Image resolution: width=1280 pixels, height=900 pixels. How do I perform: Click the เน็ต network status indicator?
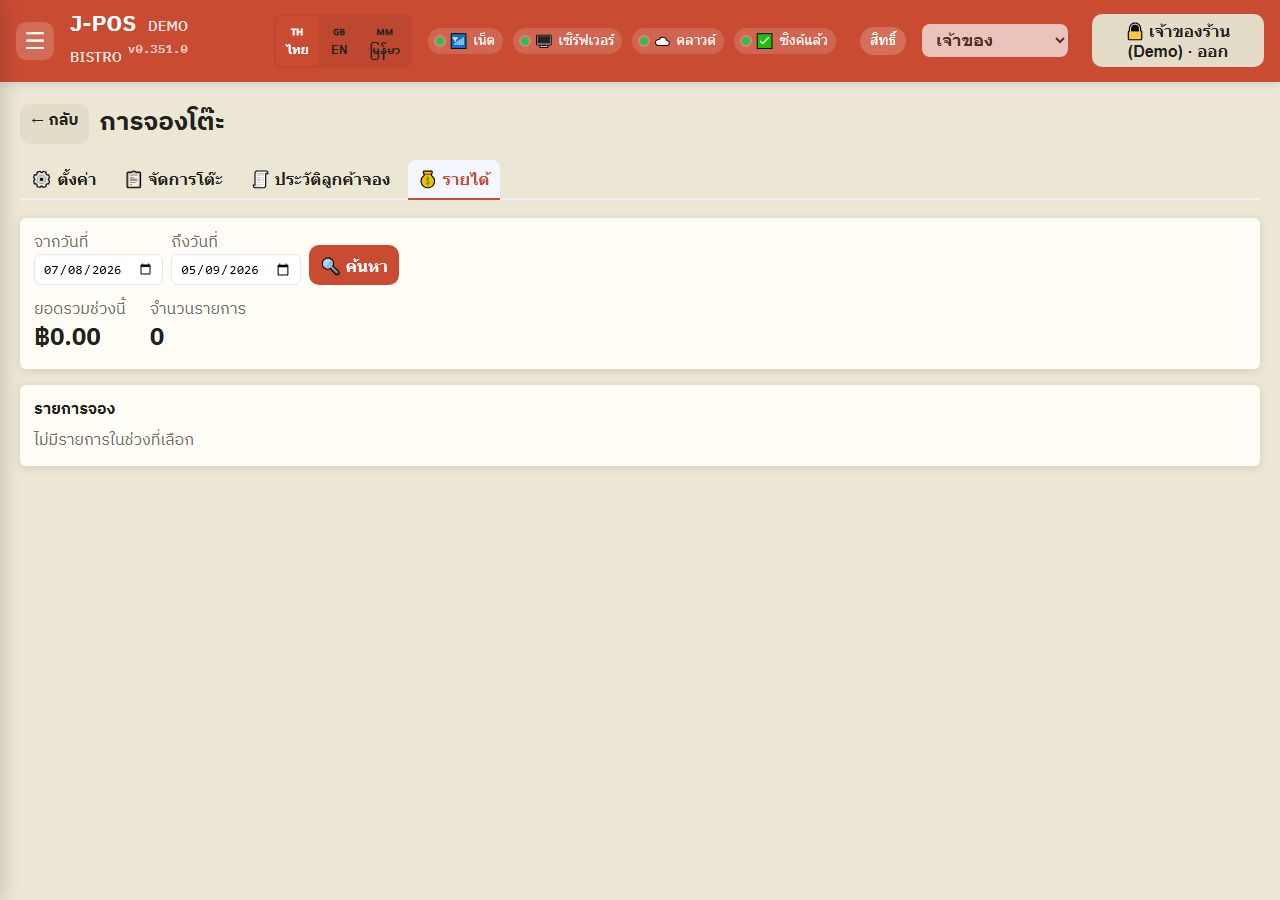[x=465, y=41]
